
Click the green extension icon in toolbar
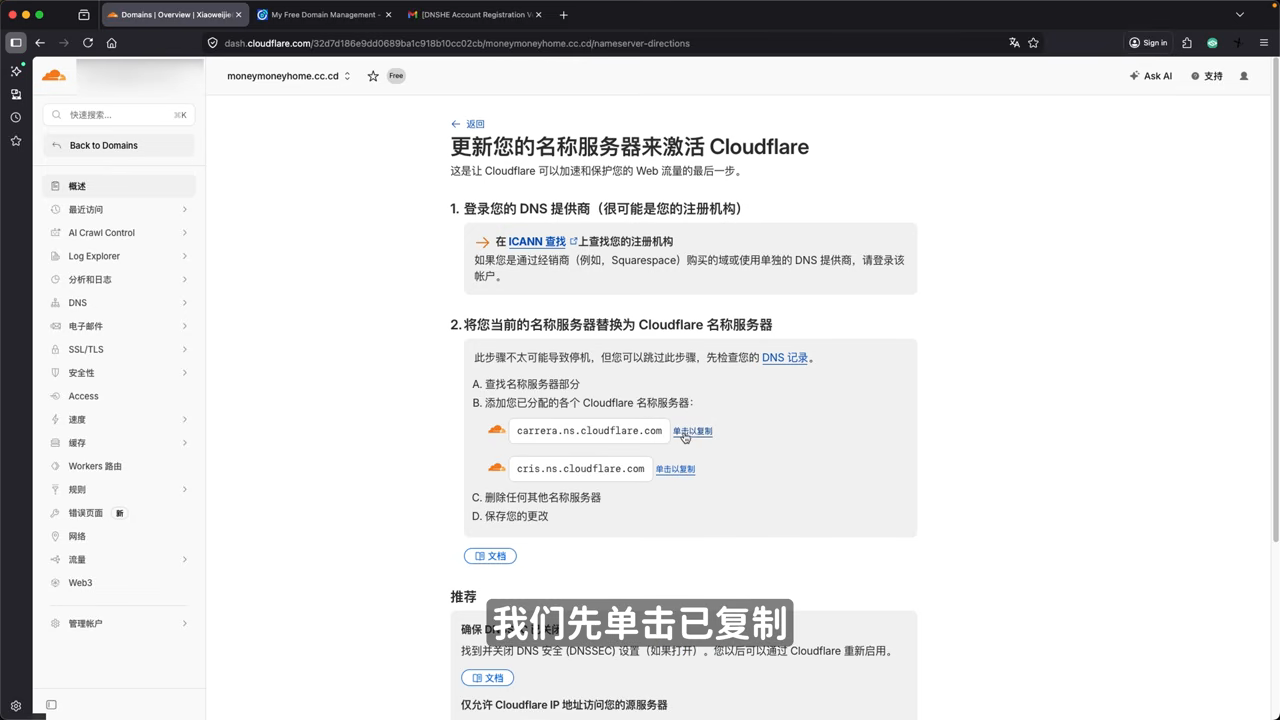[1212, 43]
